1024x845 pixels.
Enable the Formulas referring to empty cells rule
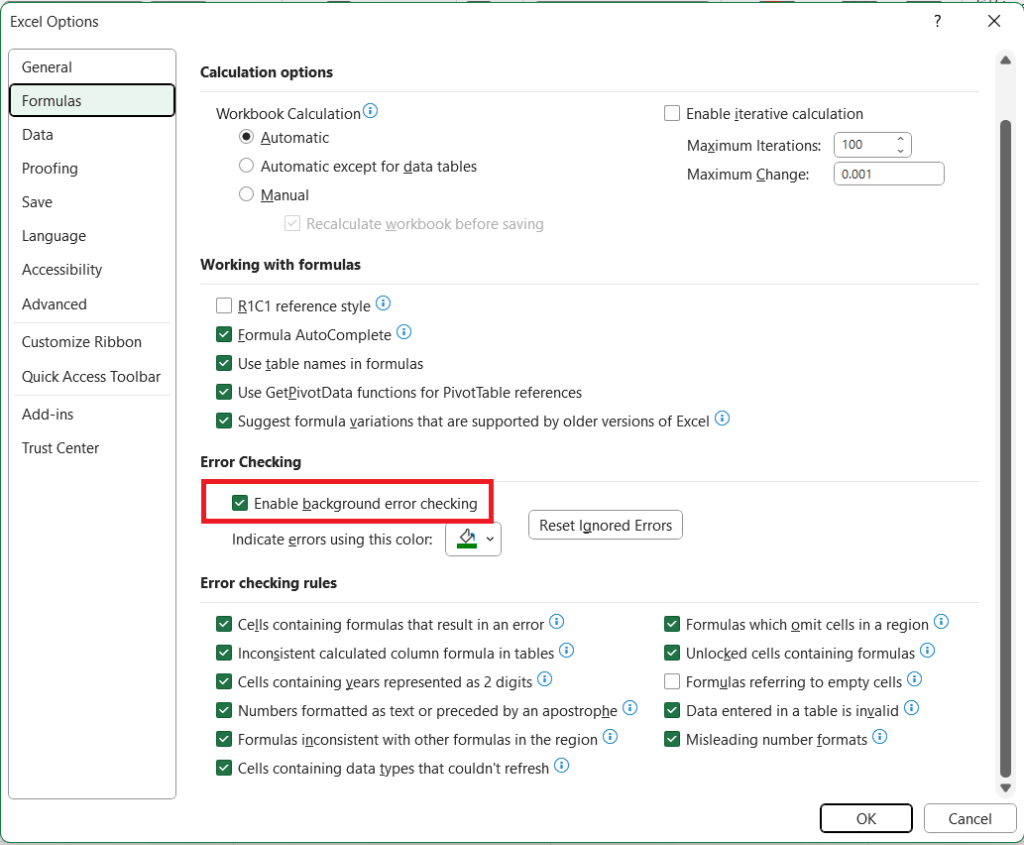pos(672,681)
